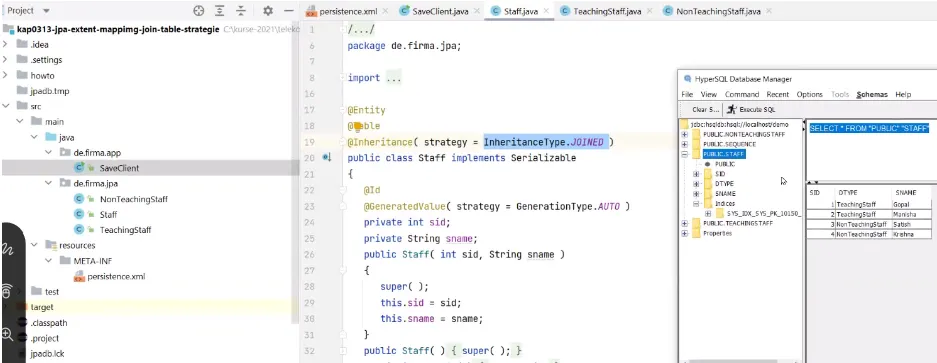Expand the SNAME column node
This screenshot has width=937, height=363.
[696, 194]
